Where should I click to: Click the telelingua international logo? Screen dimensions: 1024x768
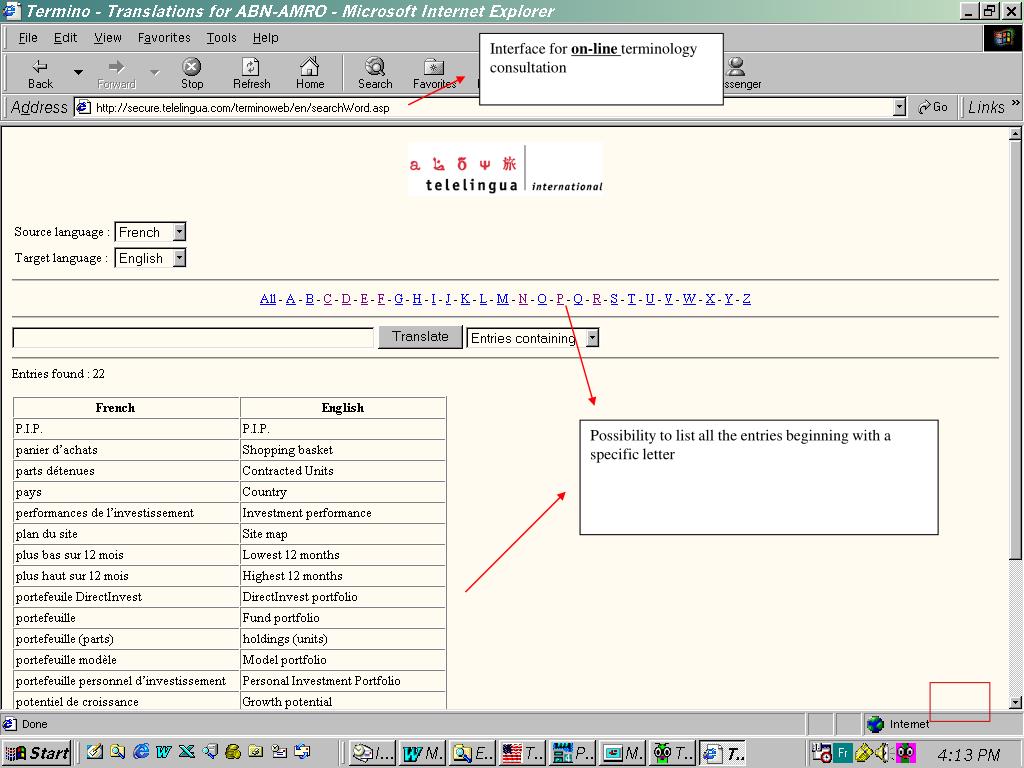click(x=505, y=170)
